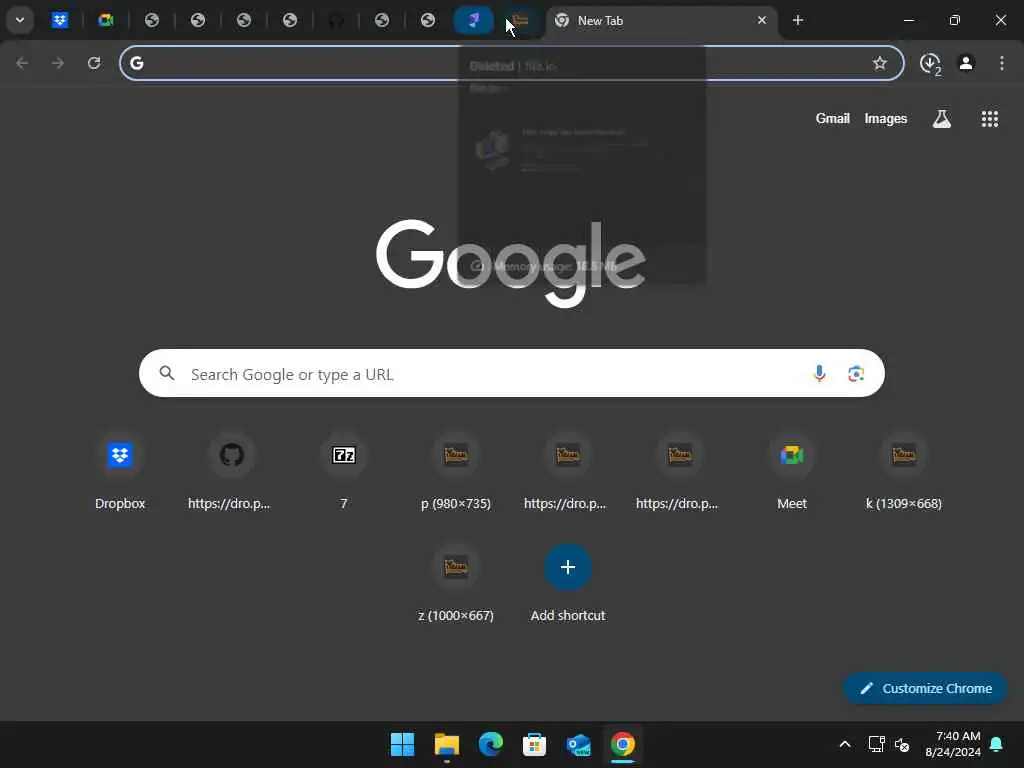Image resolution: width=1024 pixels, height=768 pixels.
Task: Select the New Tab tab
Action: click(x=661, y=20)
